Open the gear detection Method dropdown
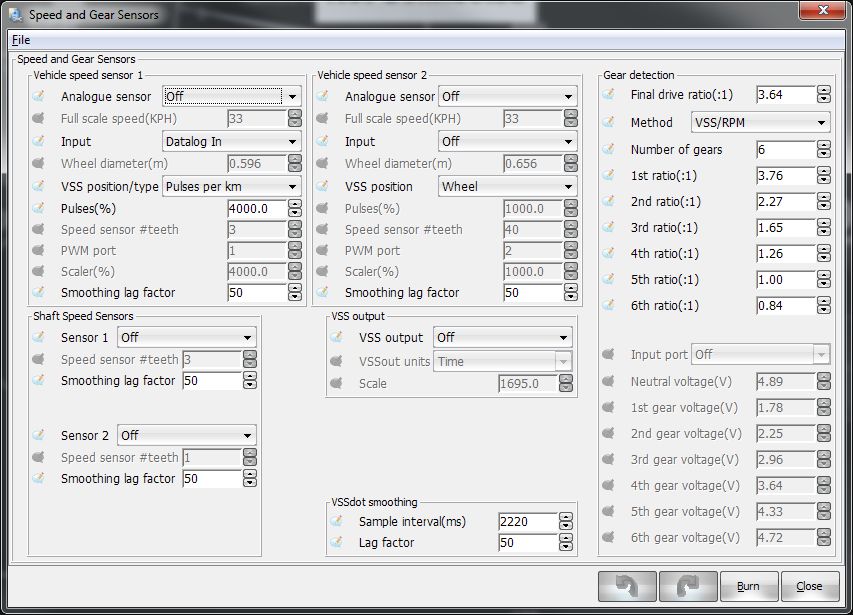The image size is (853, 615). click(760, 123)
